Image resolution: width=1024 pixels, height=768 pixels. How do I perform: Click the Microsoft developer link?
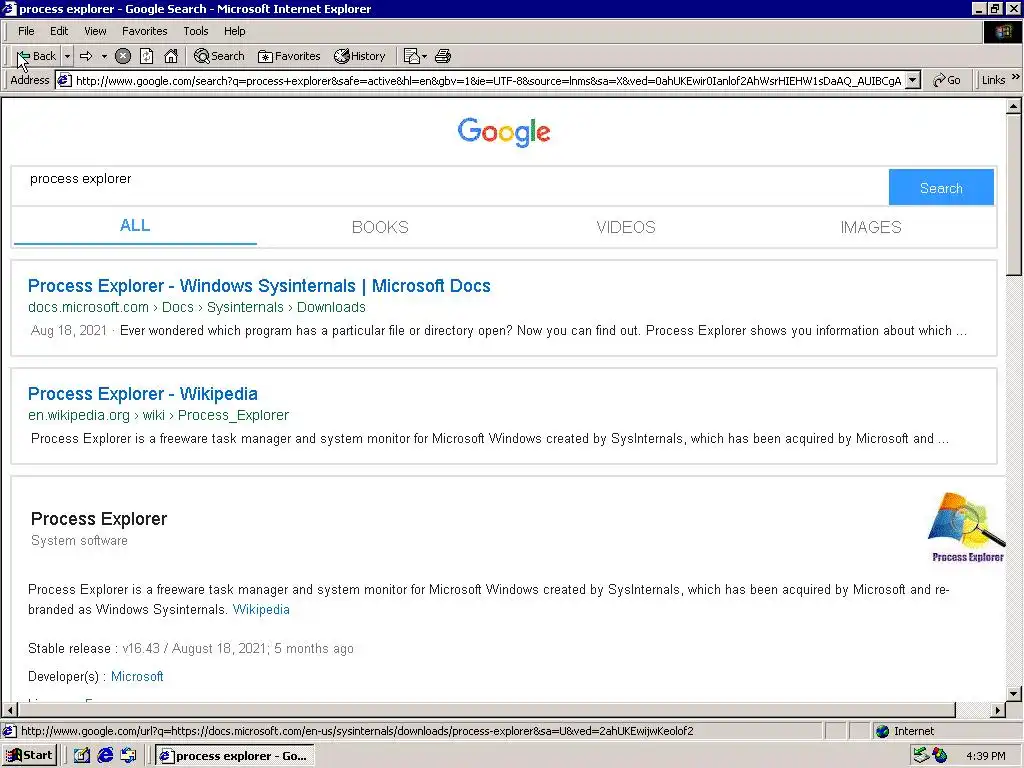point(136,677)
